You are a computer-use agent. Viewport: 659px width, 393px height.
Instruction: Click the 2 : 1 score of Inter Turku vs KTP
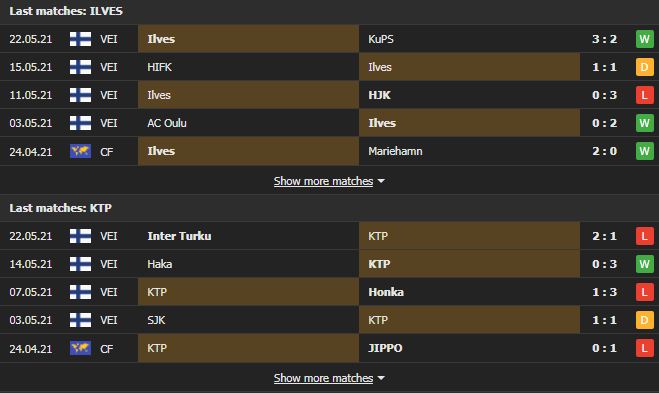click(x=604, y=236)
